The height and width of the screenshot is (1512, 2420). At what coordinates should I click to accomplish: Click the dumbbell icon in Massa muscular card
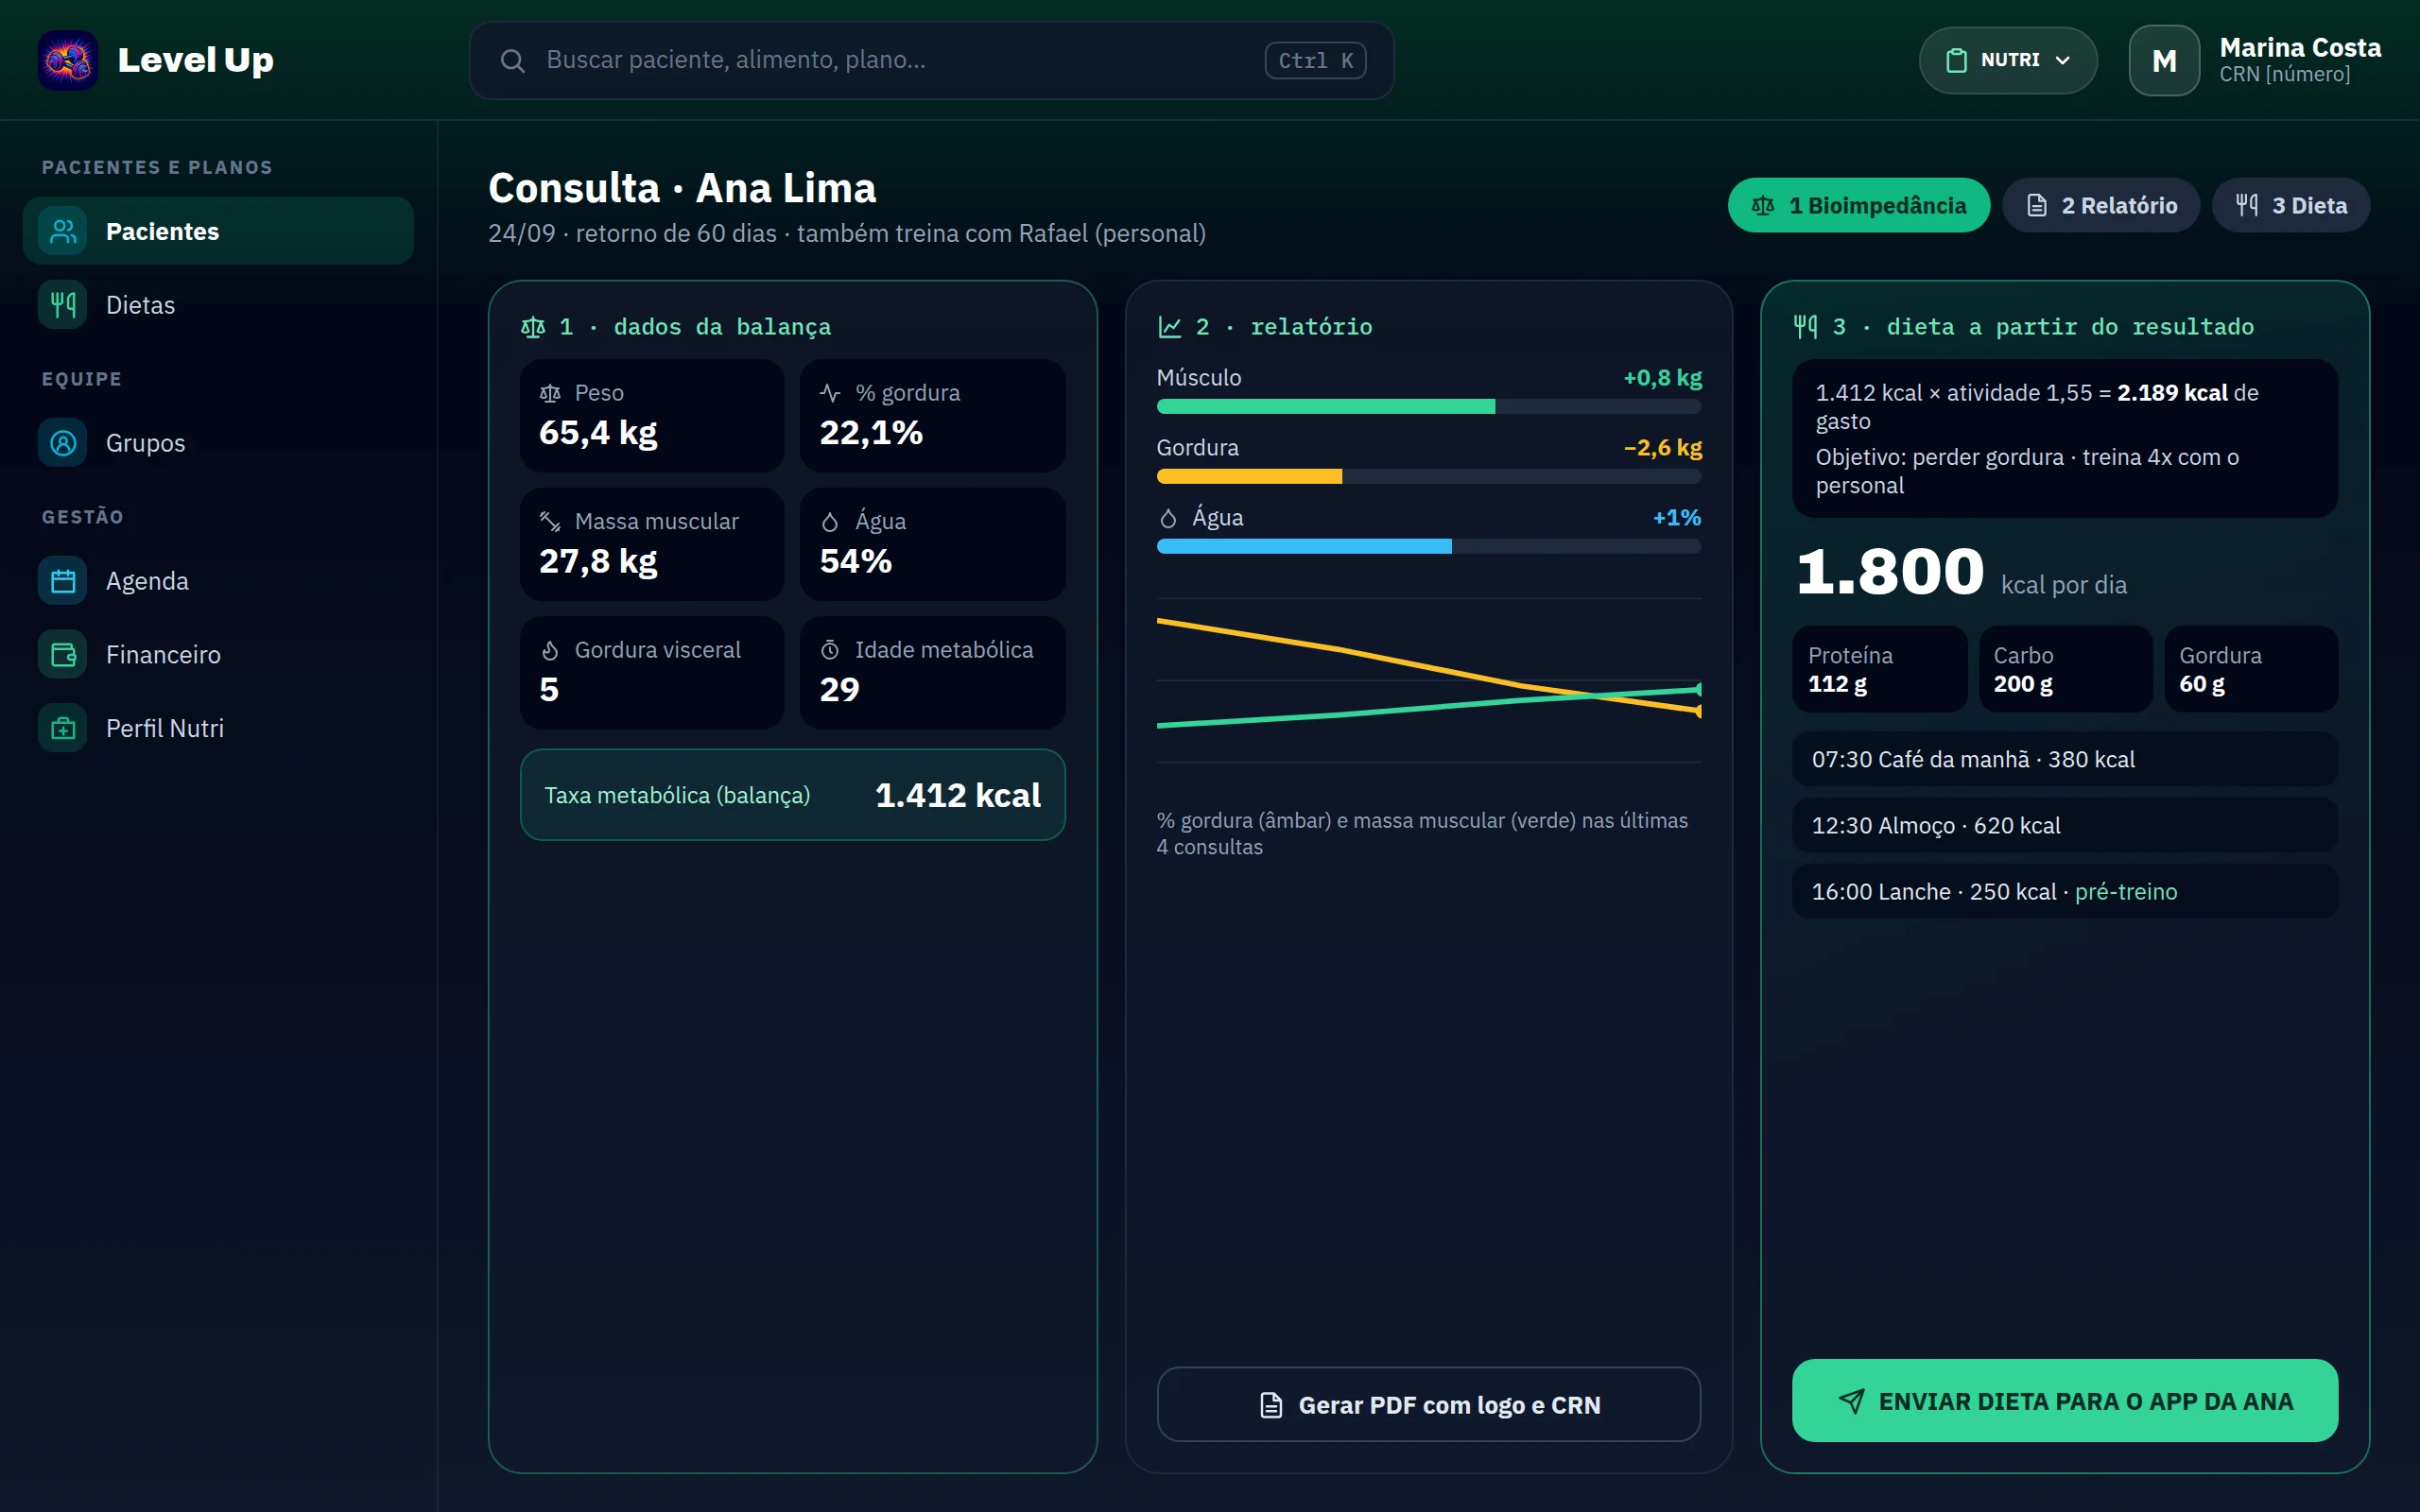[x=550, y=521]
